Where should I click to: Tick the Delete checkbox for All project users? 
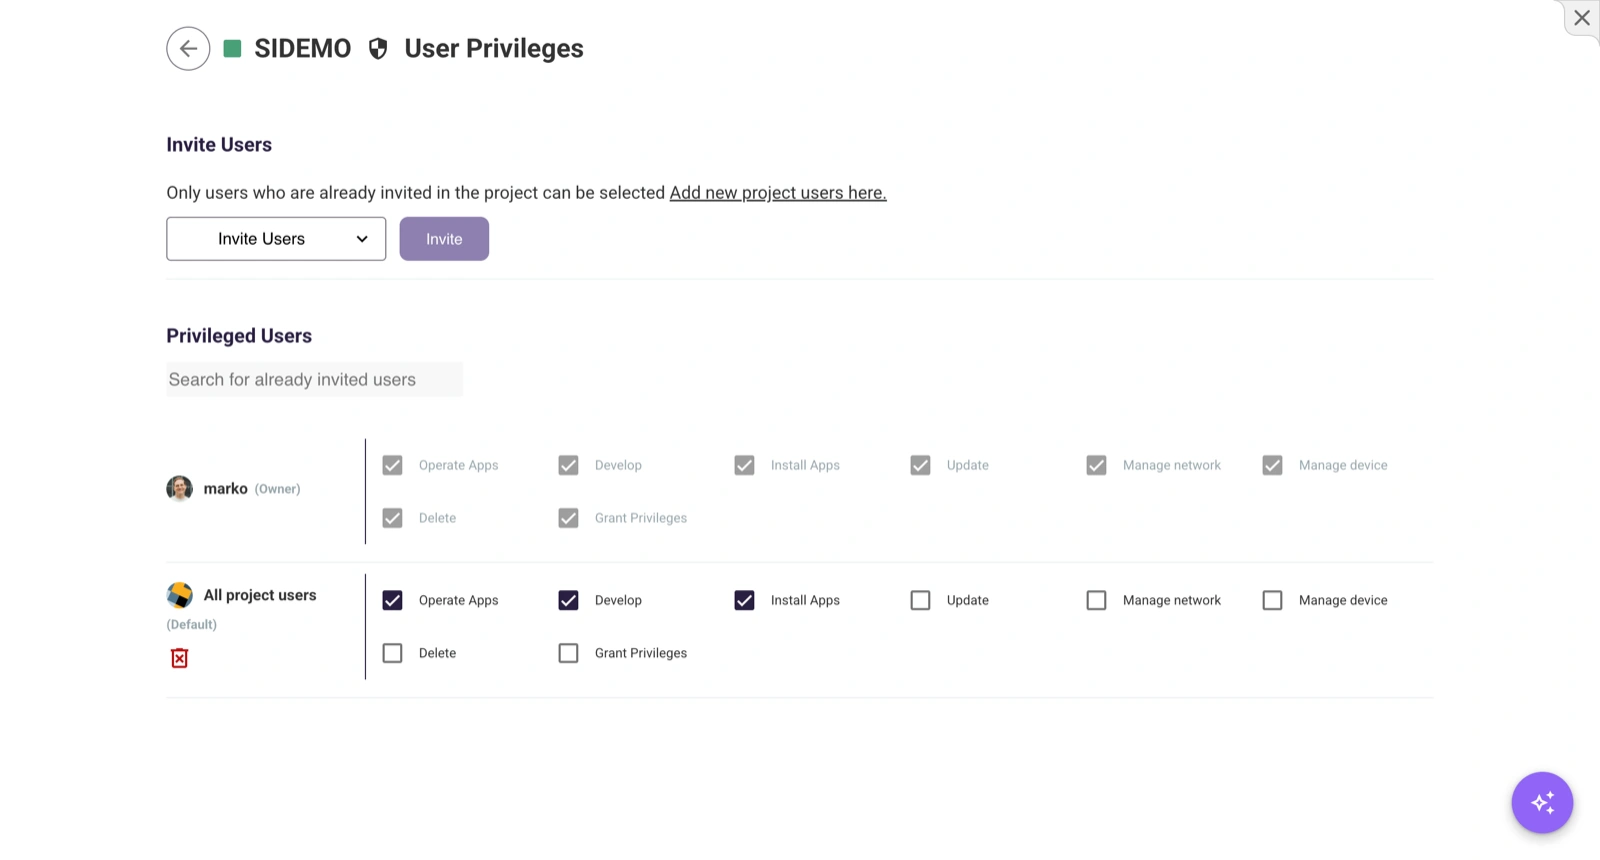[x=392, y=653]
